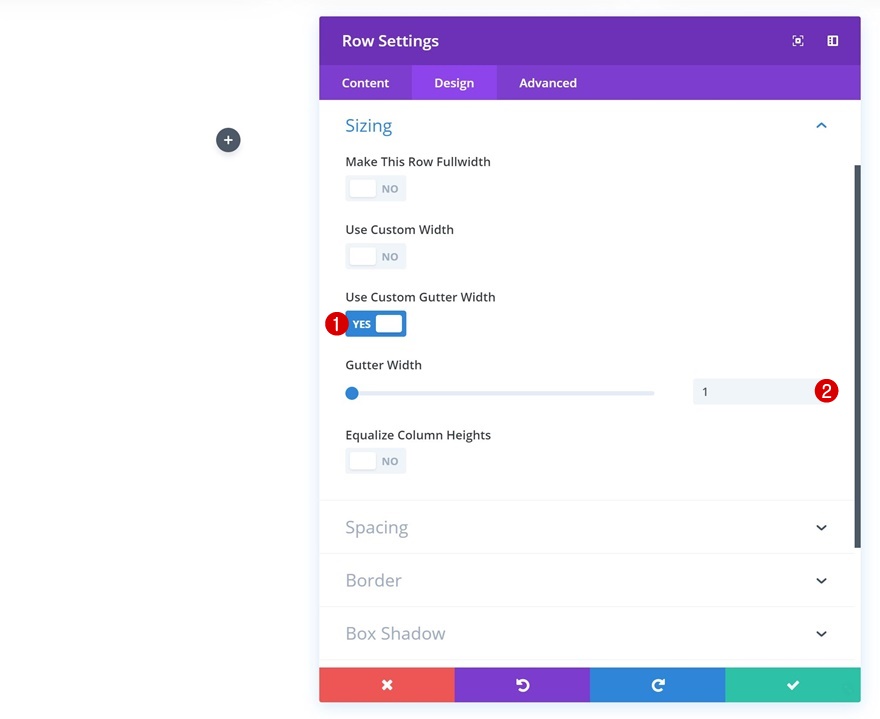880x719 pixels.
Task: Select the Gutter Width value field
Action: coord(755,391)
